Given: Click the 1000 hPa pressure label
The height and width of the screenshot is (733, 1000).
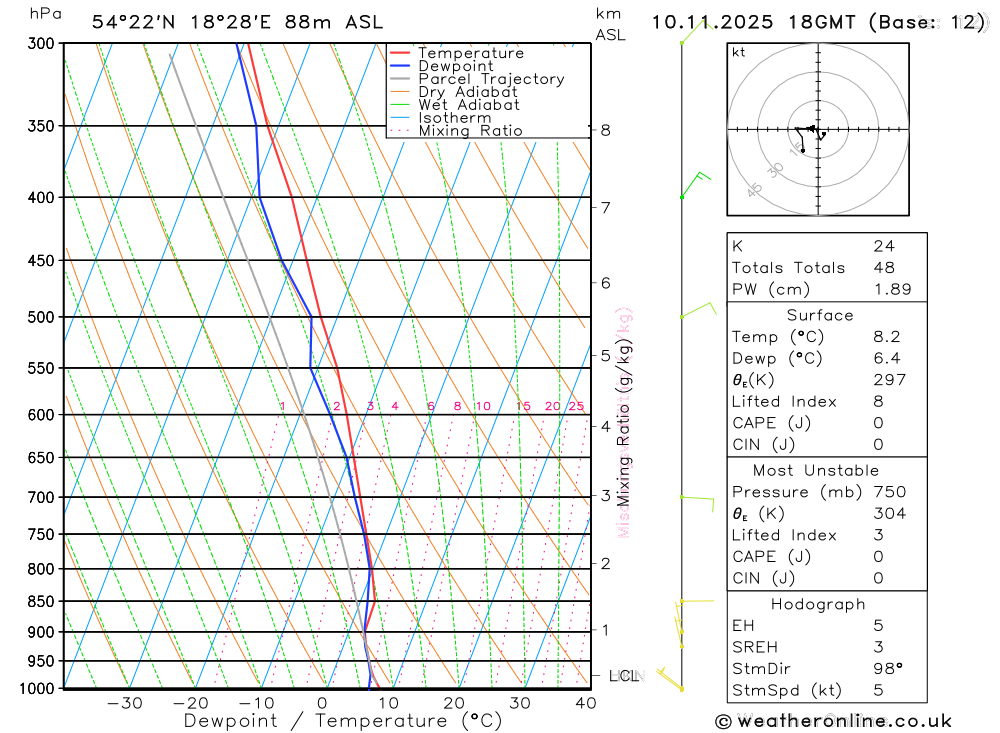Looking at the screenshot, I should (x=37, y=689).
